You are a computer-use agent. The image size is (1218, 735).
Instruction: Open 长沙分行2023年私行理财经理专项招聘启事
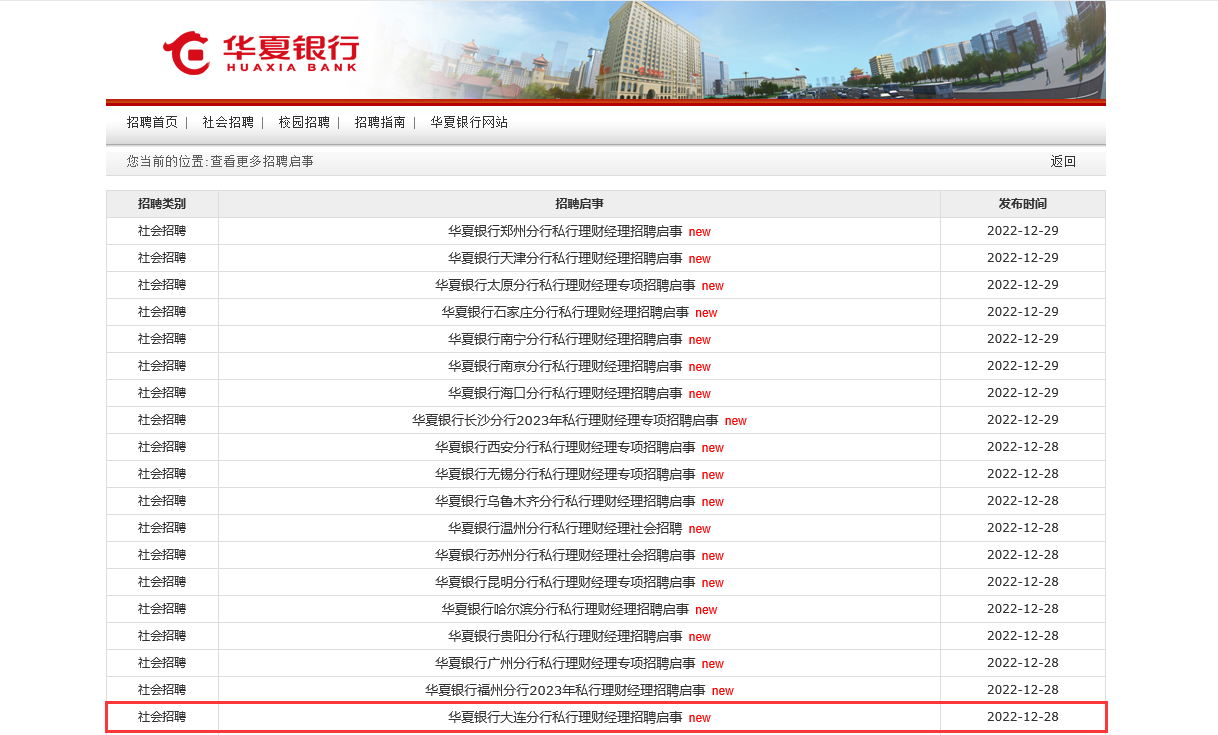[x=565, y=420]
